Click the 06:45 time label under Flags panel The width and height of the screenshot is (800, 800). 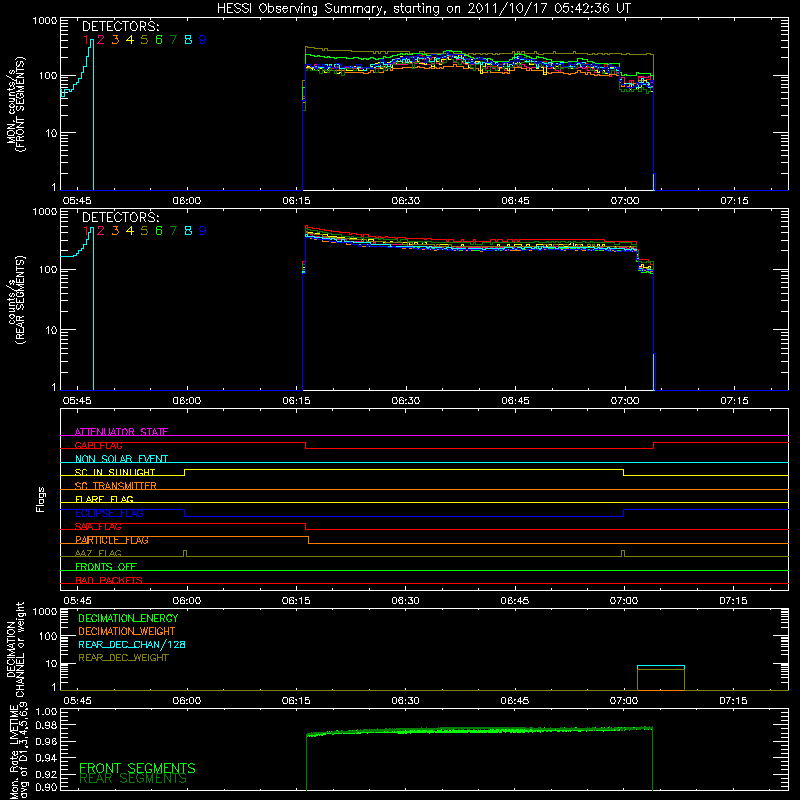(515, 601)
